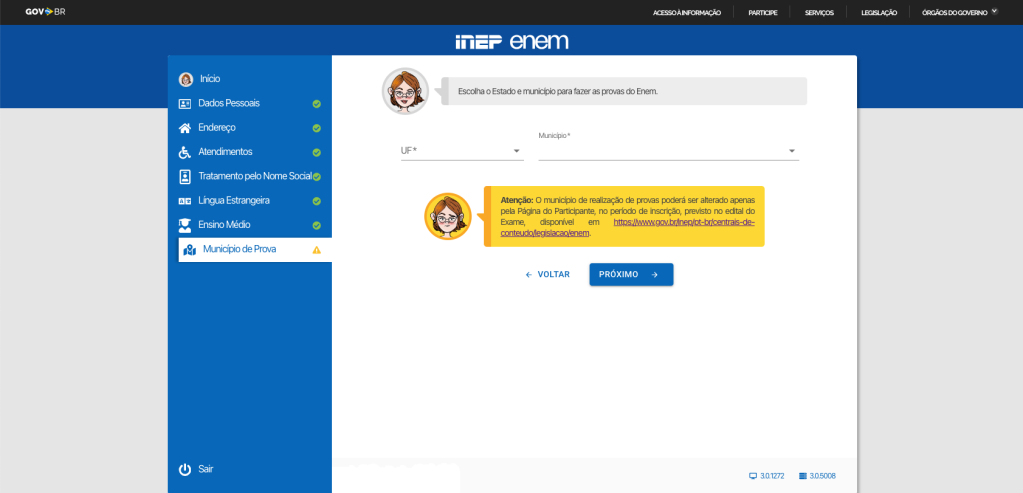Click the avatar icon next to Início
This screenshot has height=493, width=1023.
click(186, 80)
